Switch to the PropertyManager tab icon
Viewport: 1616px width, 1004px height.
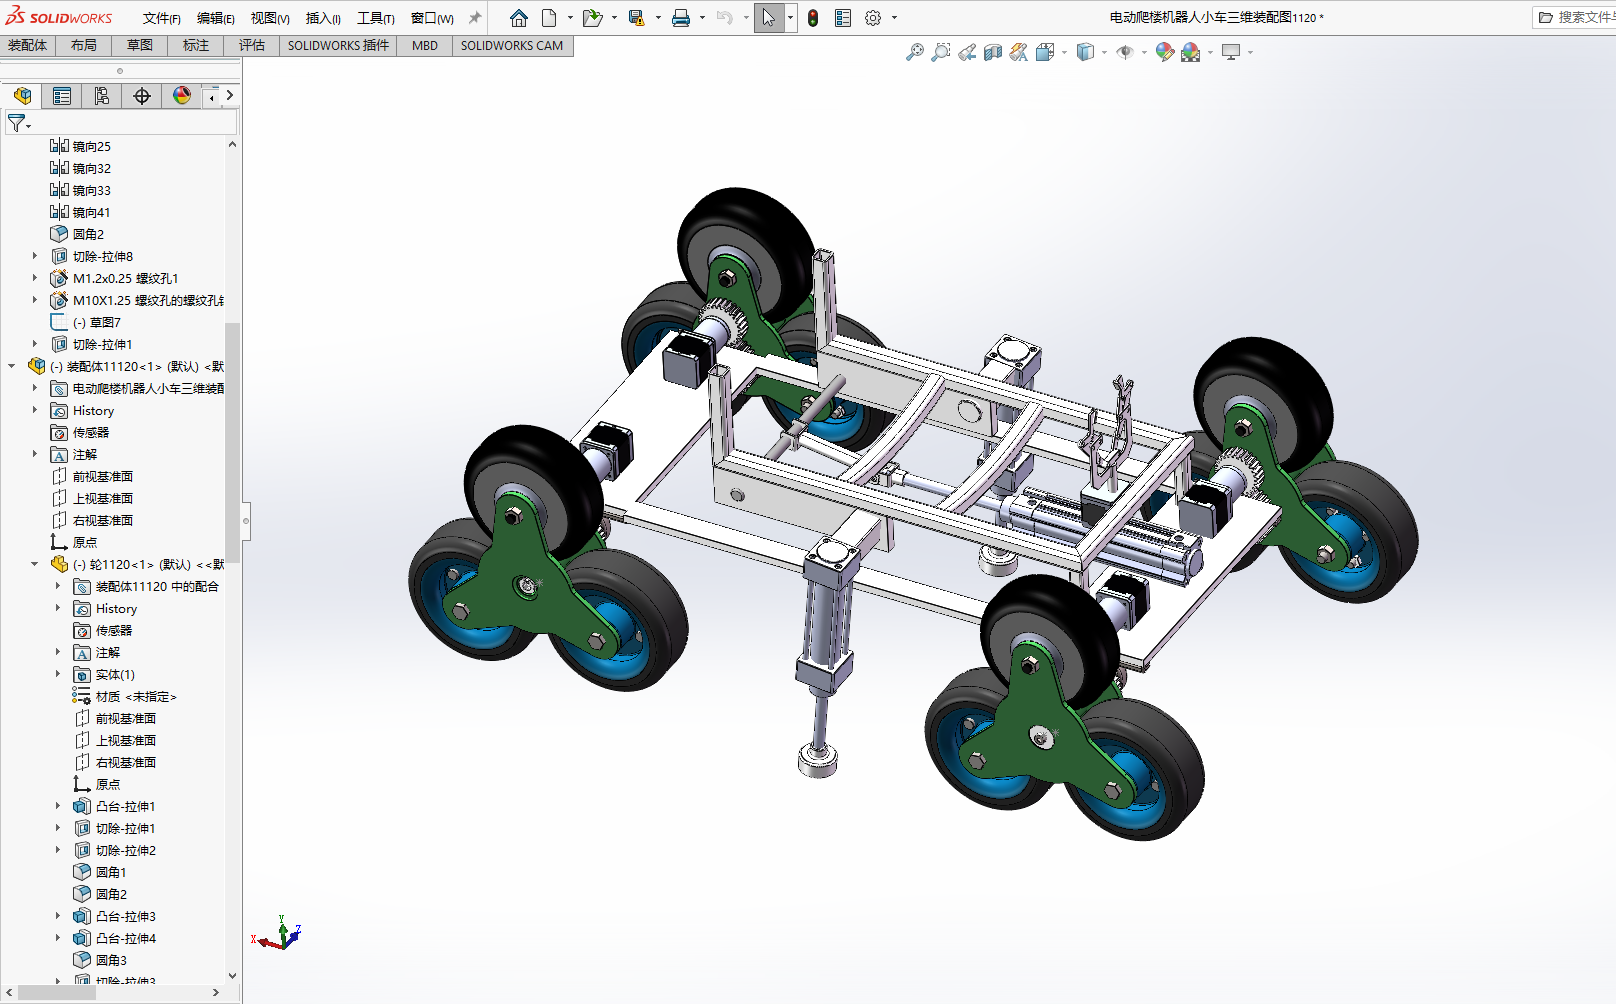point(62,96)
